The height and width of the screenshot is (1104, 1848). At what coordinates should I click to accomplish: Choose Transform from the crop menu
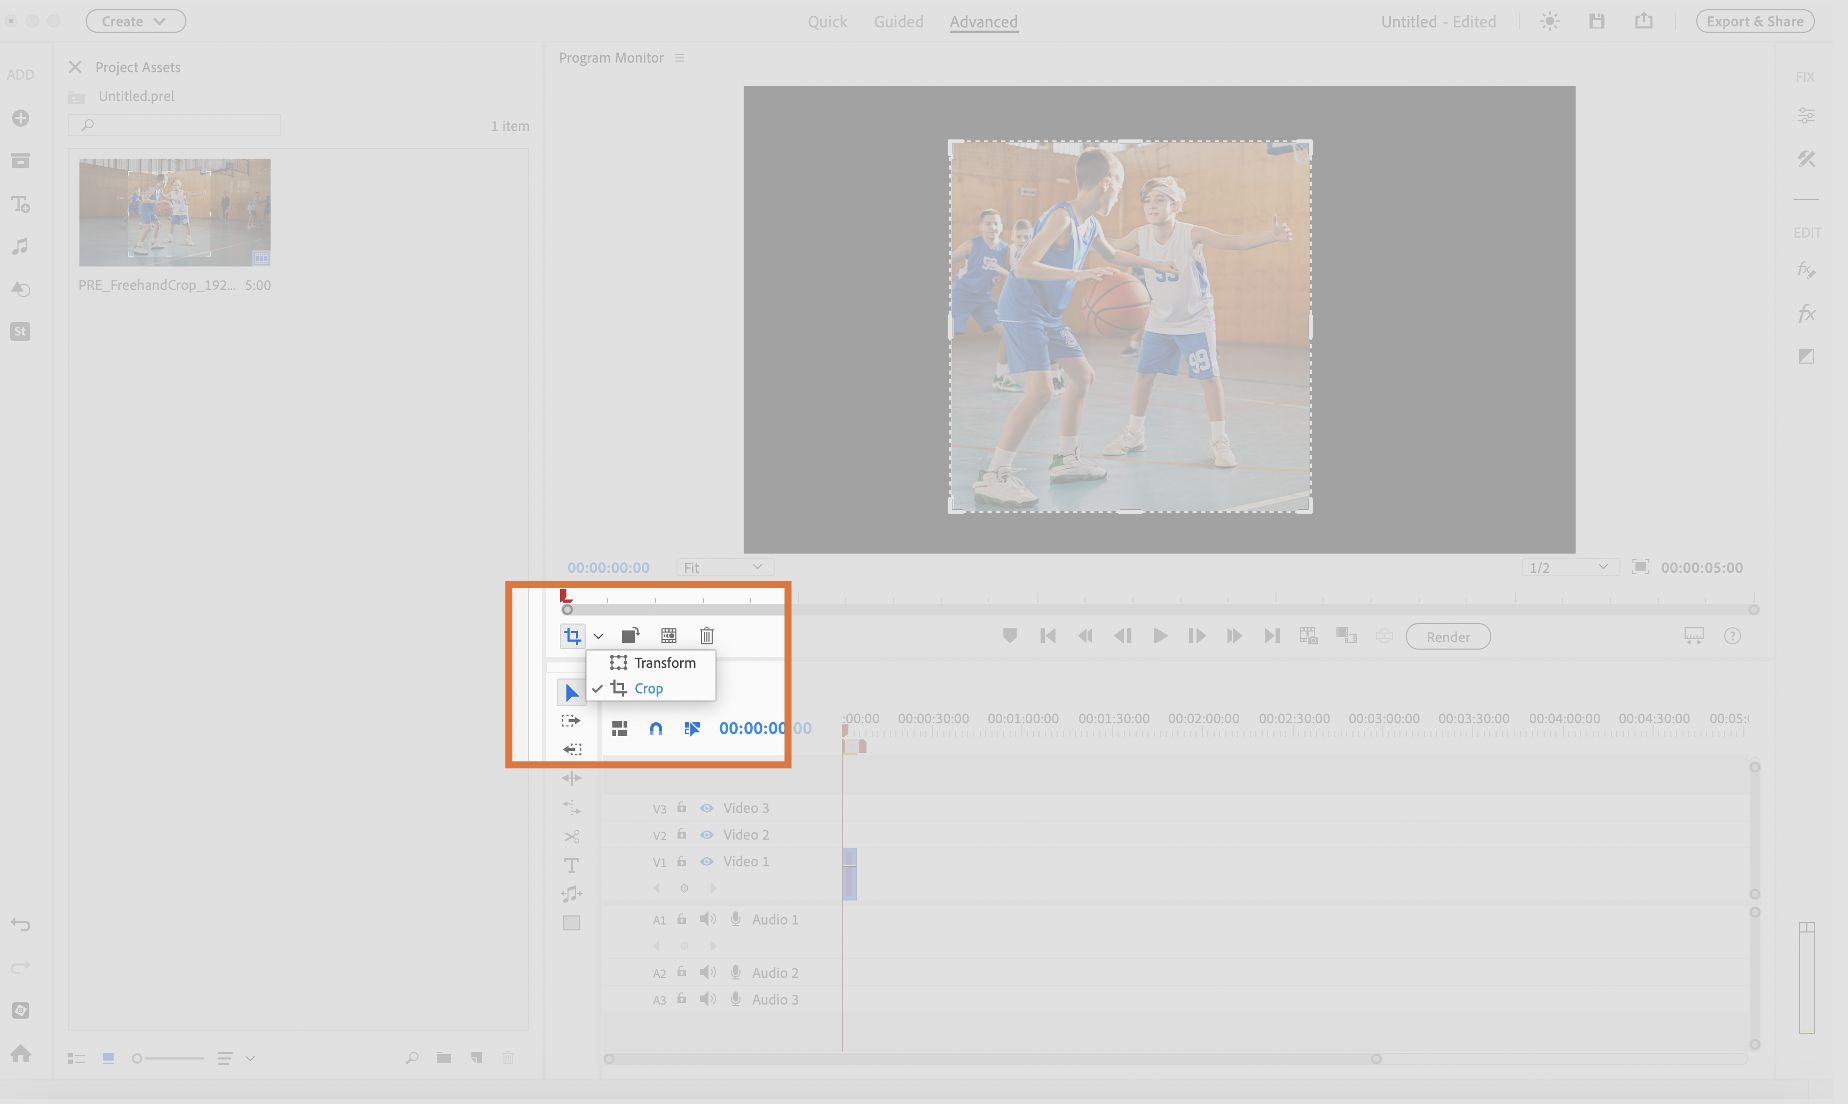[651, 663]
